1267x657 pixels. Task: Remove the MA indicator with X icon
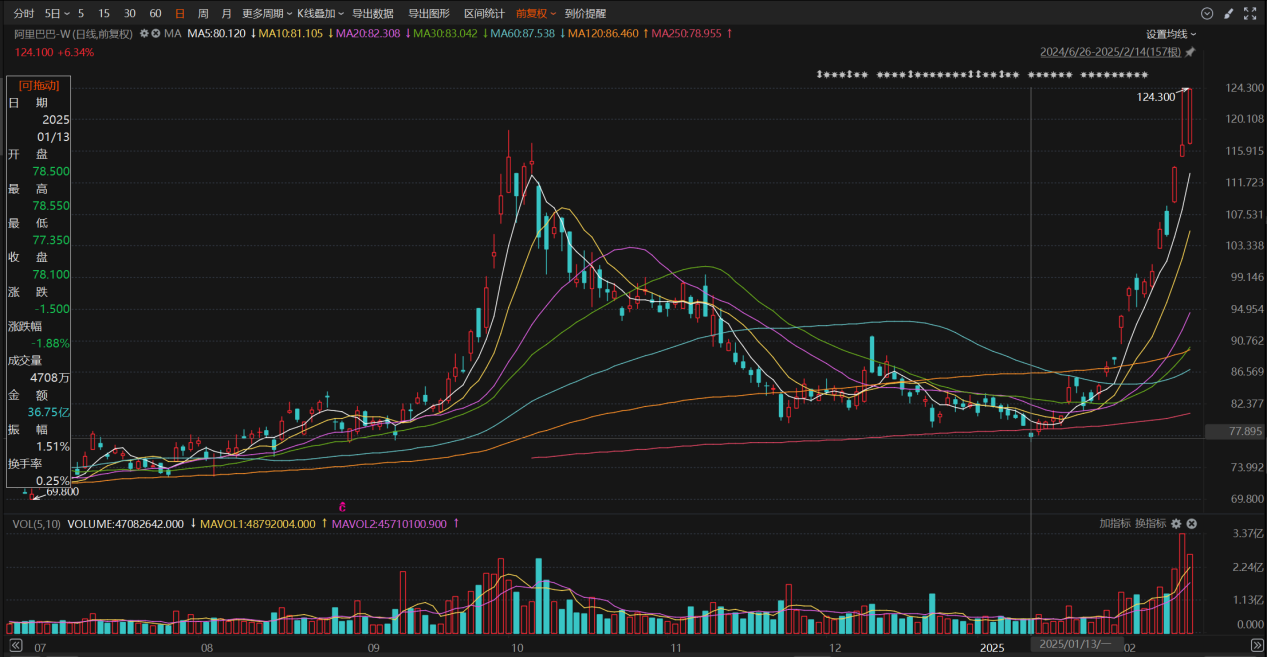point(156,33)
